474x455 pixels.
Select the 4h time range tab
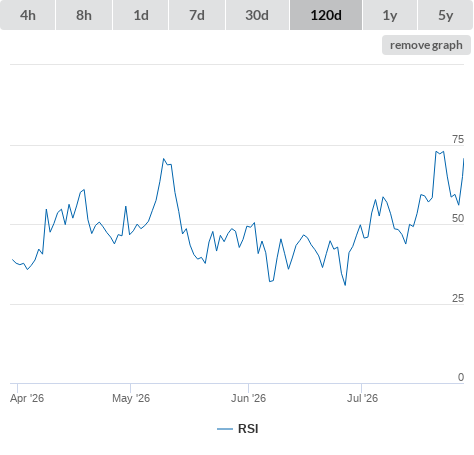[x=28, y=15]
